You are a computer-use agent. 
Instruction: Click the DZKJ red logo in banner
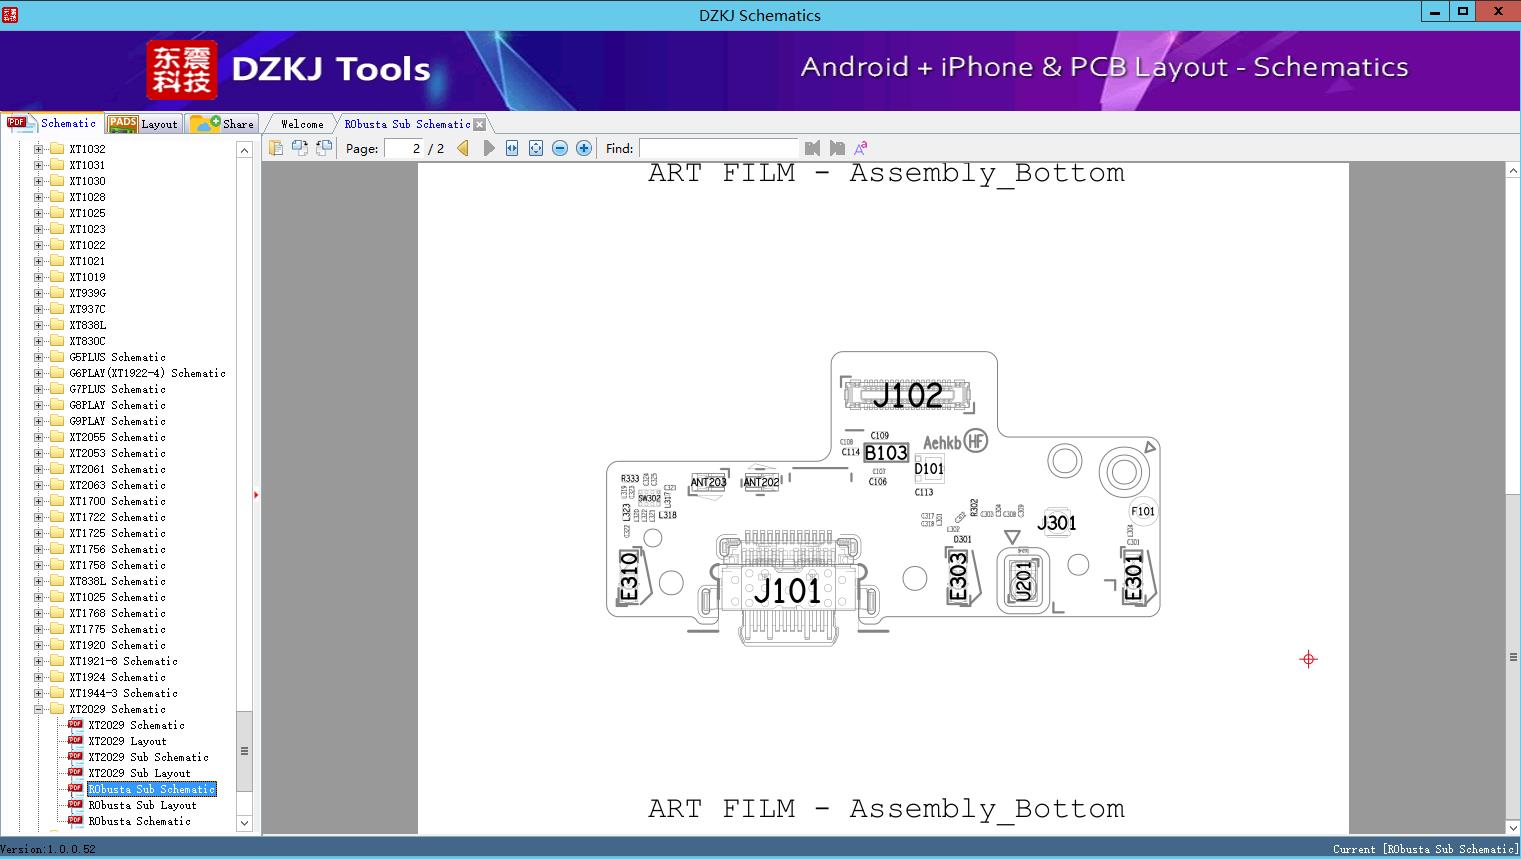(181, 70)
